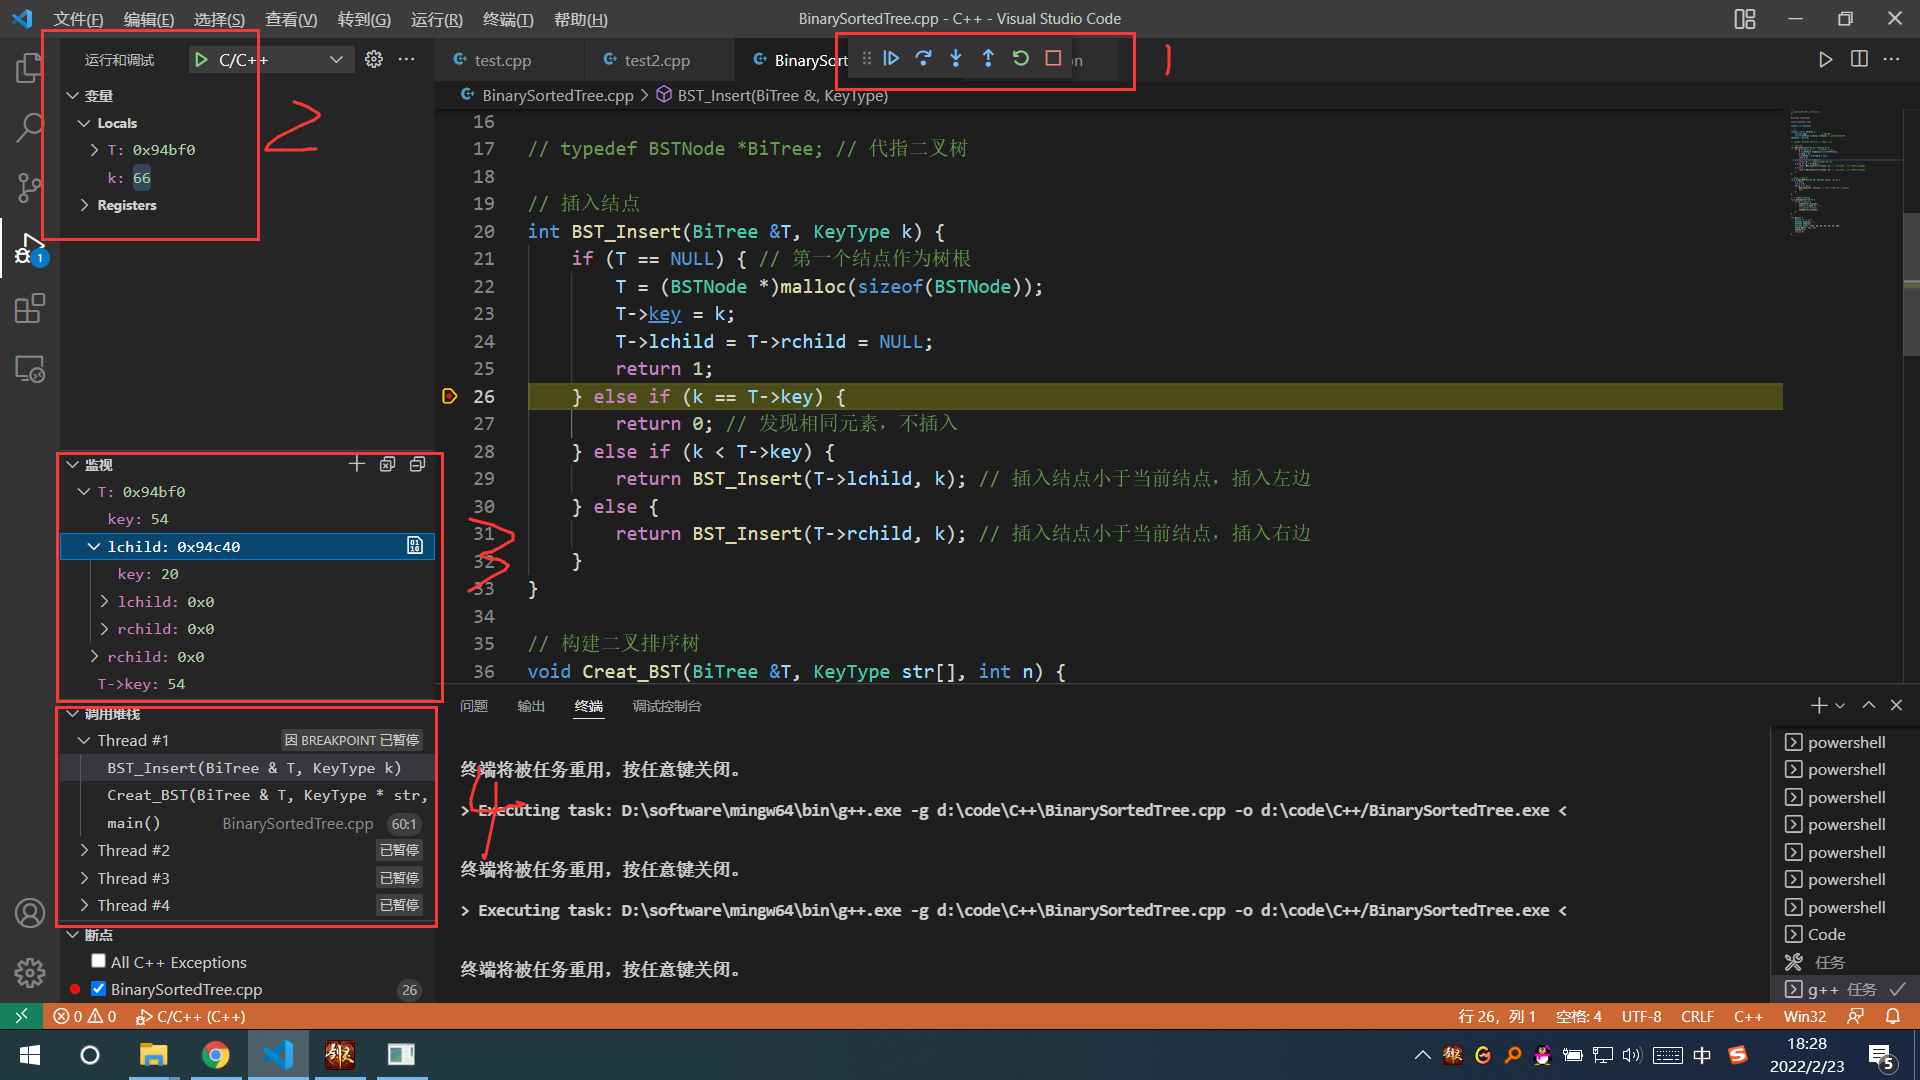Open the Extensions view in activity bar
The image size is (1920, 1080).
pyautogui.click(x=30, y=309)
